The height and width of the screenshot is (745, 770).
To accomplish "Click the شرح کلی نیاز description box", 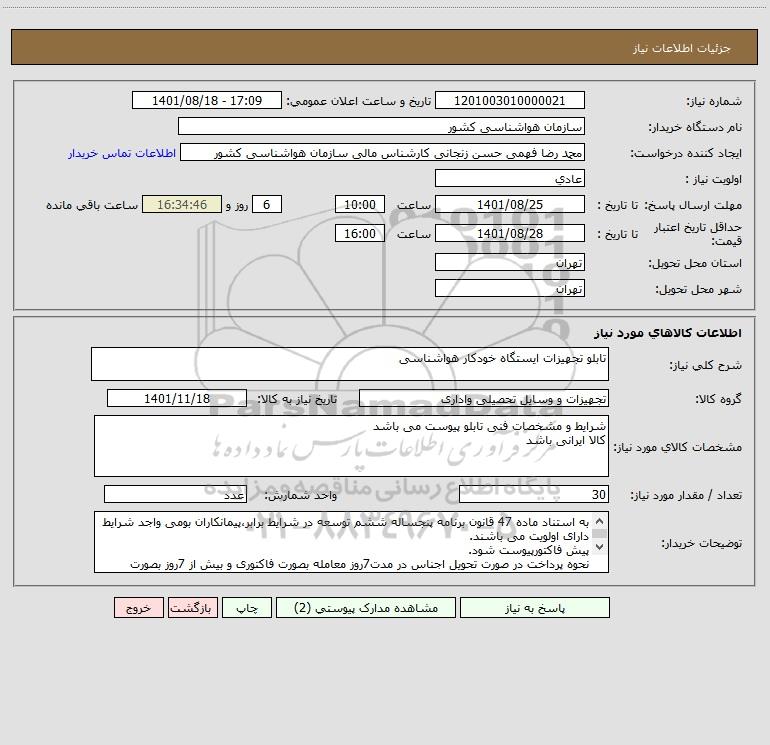I will [350, 364].
